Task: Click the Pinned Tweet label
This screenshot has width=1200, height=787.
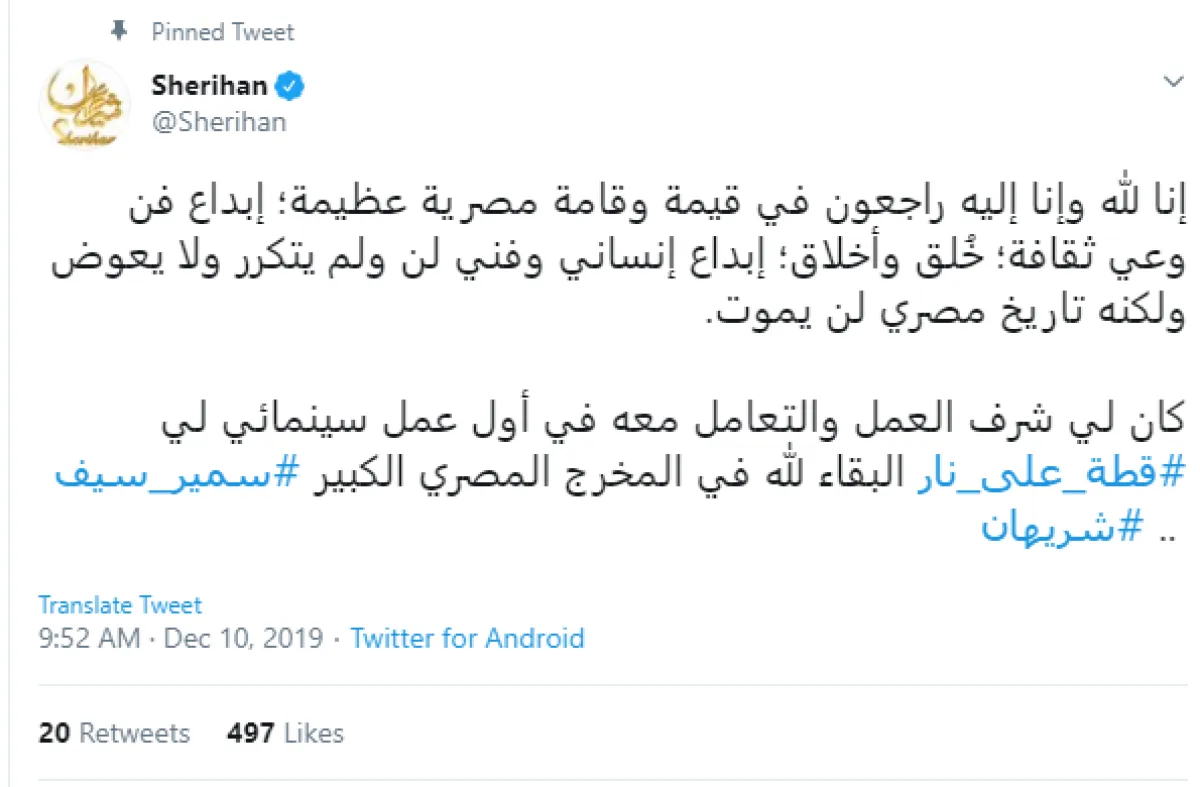Action: point(223,32)
